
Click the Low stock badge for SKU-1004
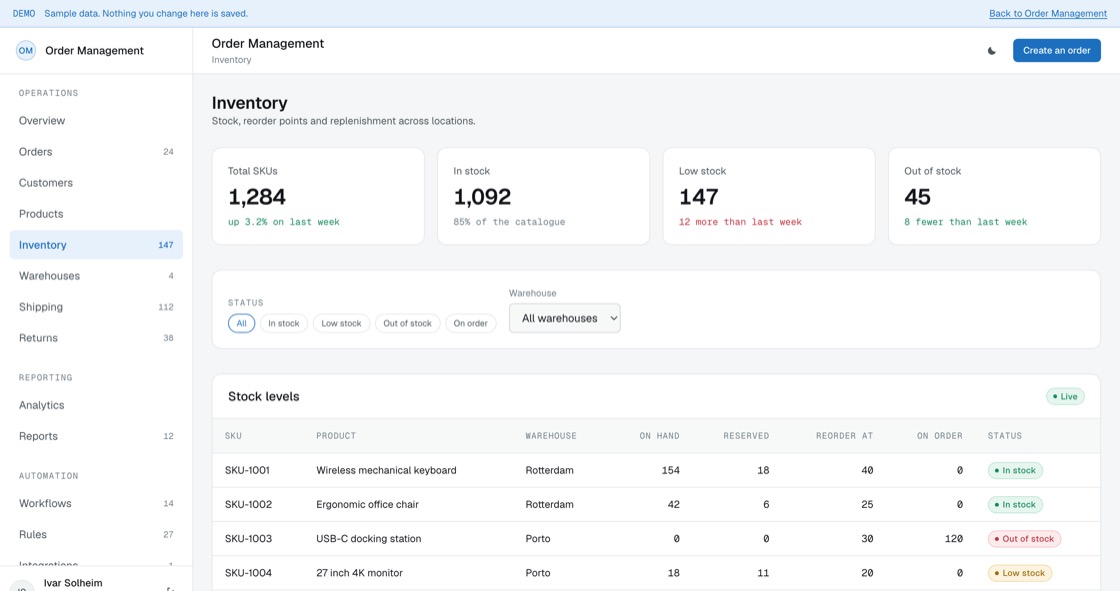click(1019, 573)
